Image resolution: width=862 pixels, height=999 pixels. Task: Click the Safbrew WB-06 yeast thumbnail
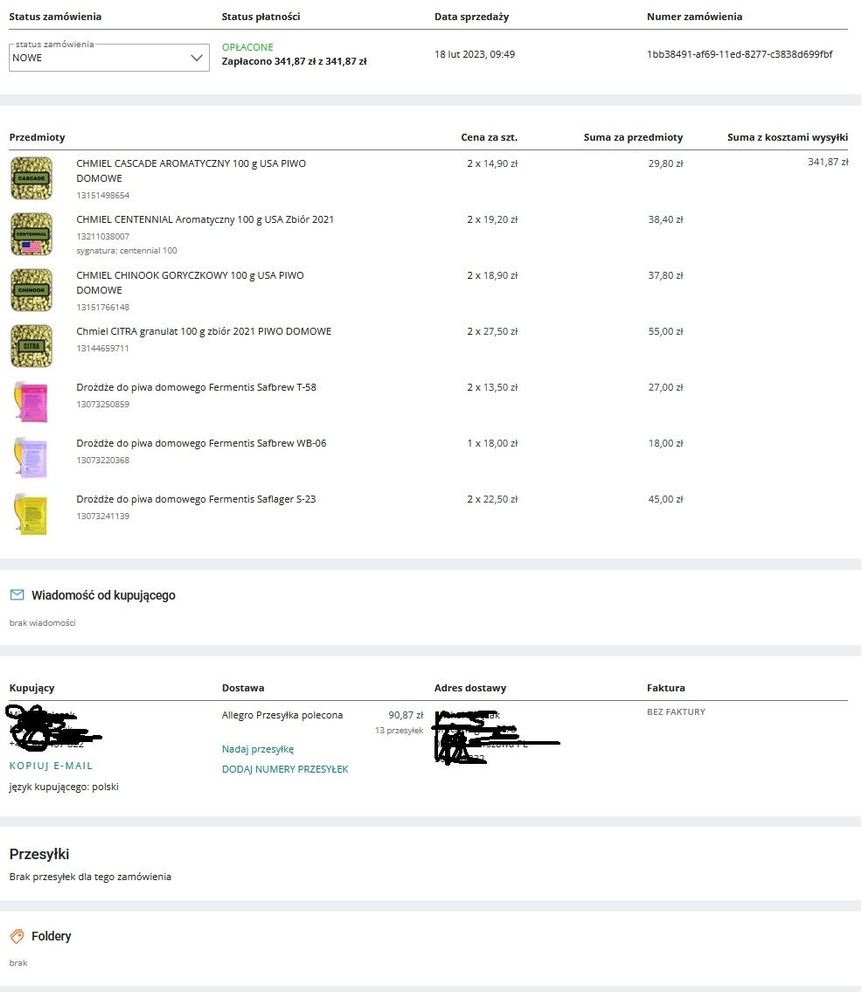[30, 458]
